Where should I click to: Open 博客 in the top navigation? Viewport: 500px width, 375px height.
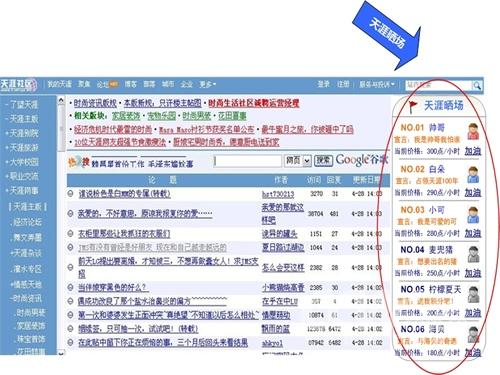(131, 85)
